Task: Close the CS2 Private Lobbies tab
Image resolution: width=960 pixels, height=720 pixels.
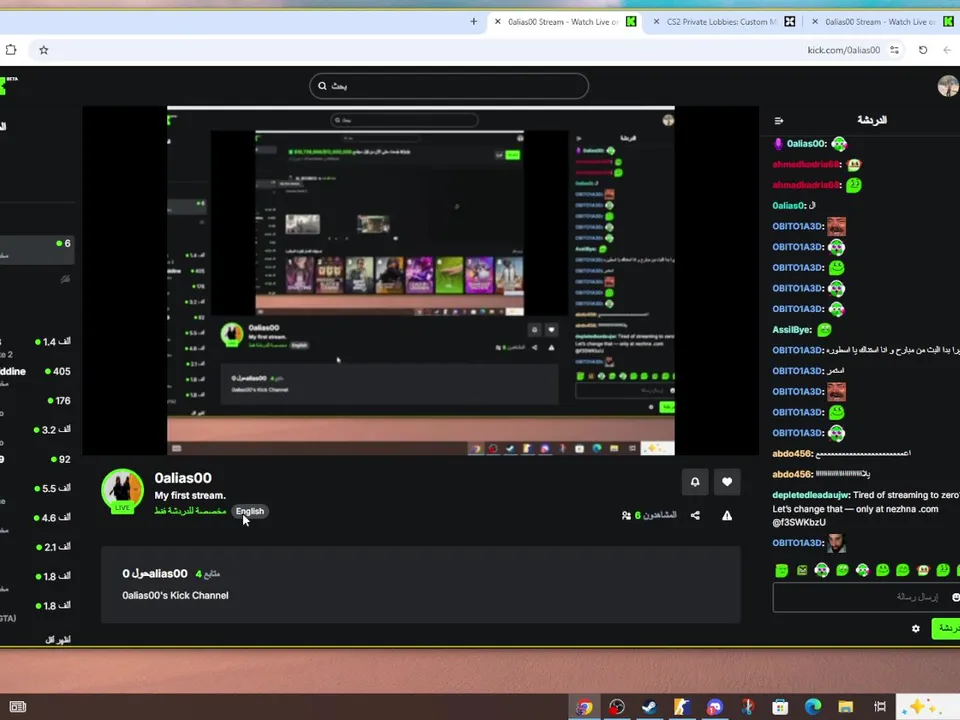Action: coord(656,21)
